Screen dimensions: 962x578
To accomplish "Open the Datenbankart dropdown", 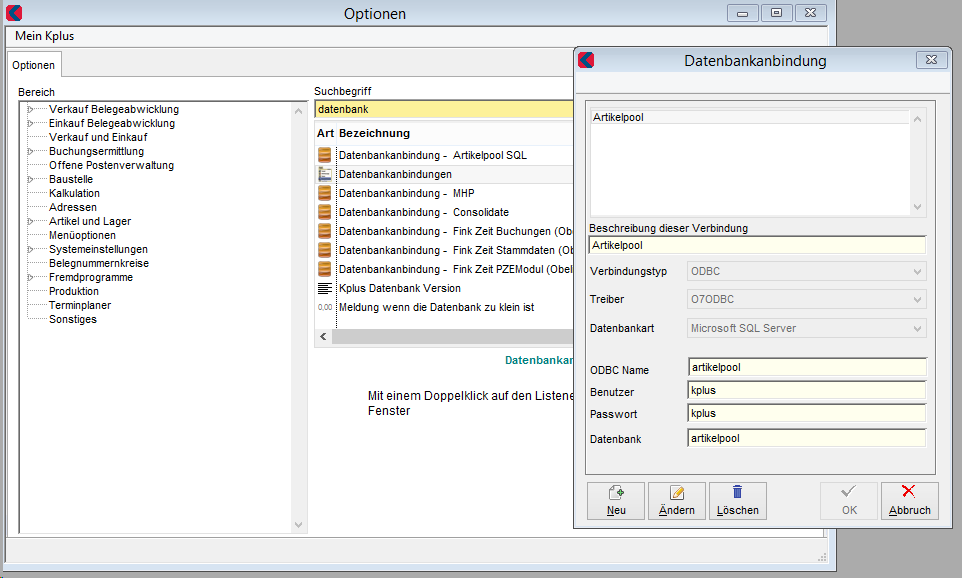I will [807, 328].
